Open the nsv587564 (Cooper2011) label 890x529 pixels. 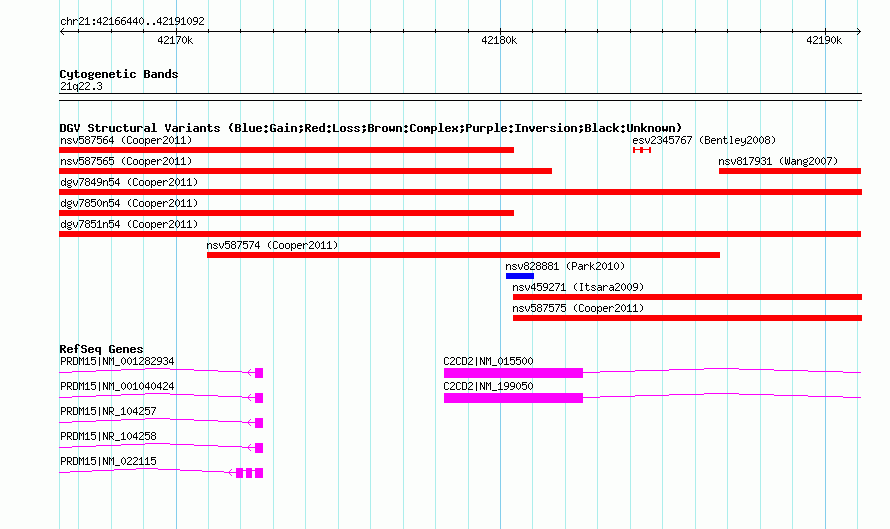(x=126, y=140)
